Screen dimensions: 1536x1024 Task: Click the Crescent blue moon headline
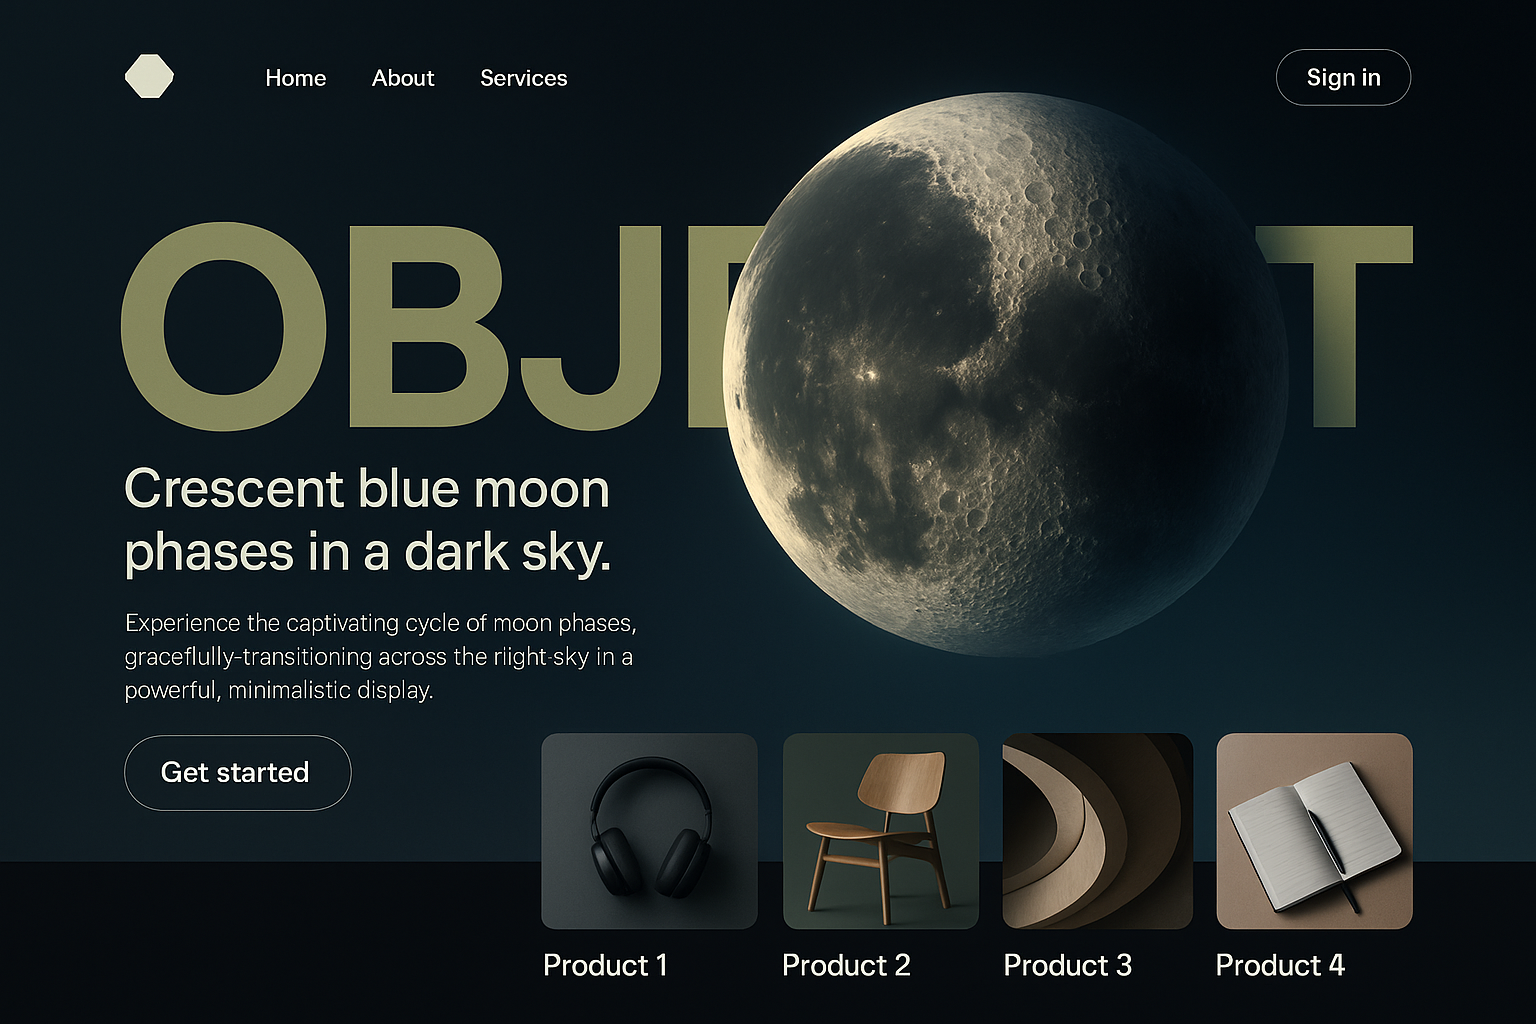click(368, 520)
